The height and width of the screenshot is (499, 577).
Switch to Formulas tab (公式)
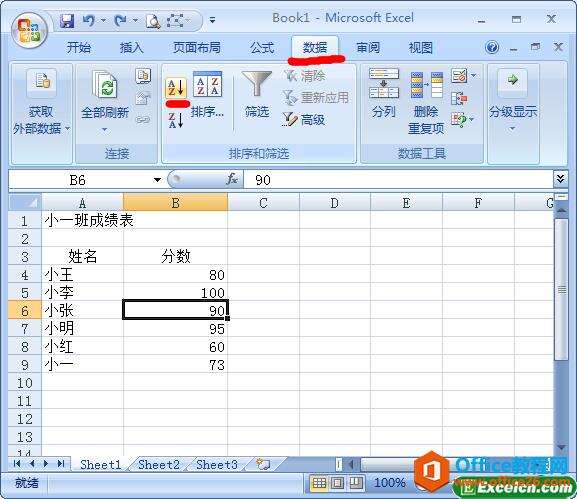262,47
